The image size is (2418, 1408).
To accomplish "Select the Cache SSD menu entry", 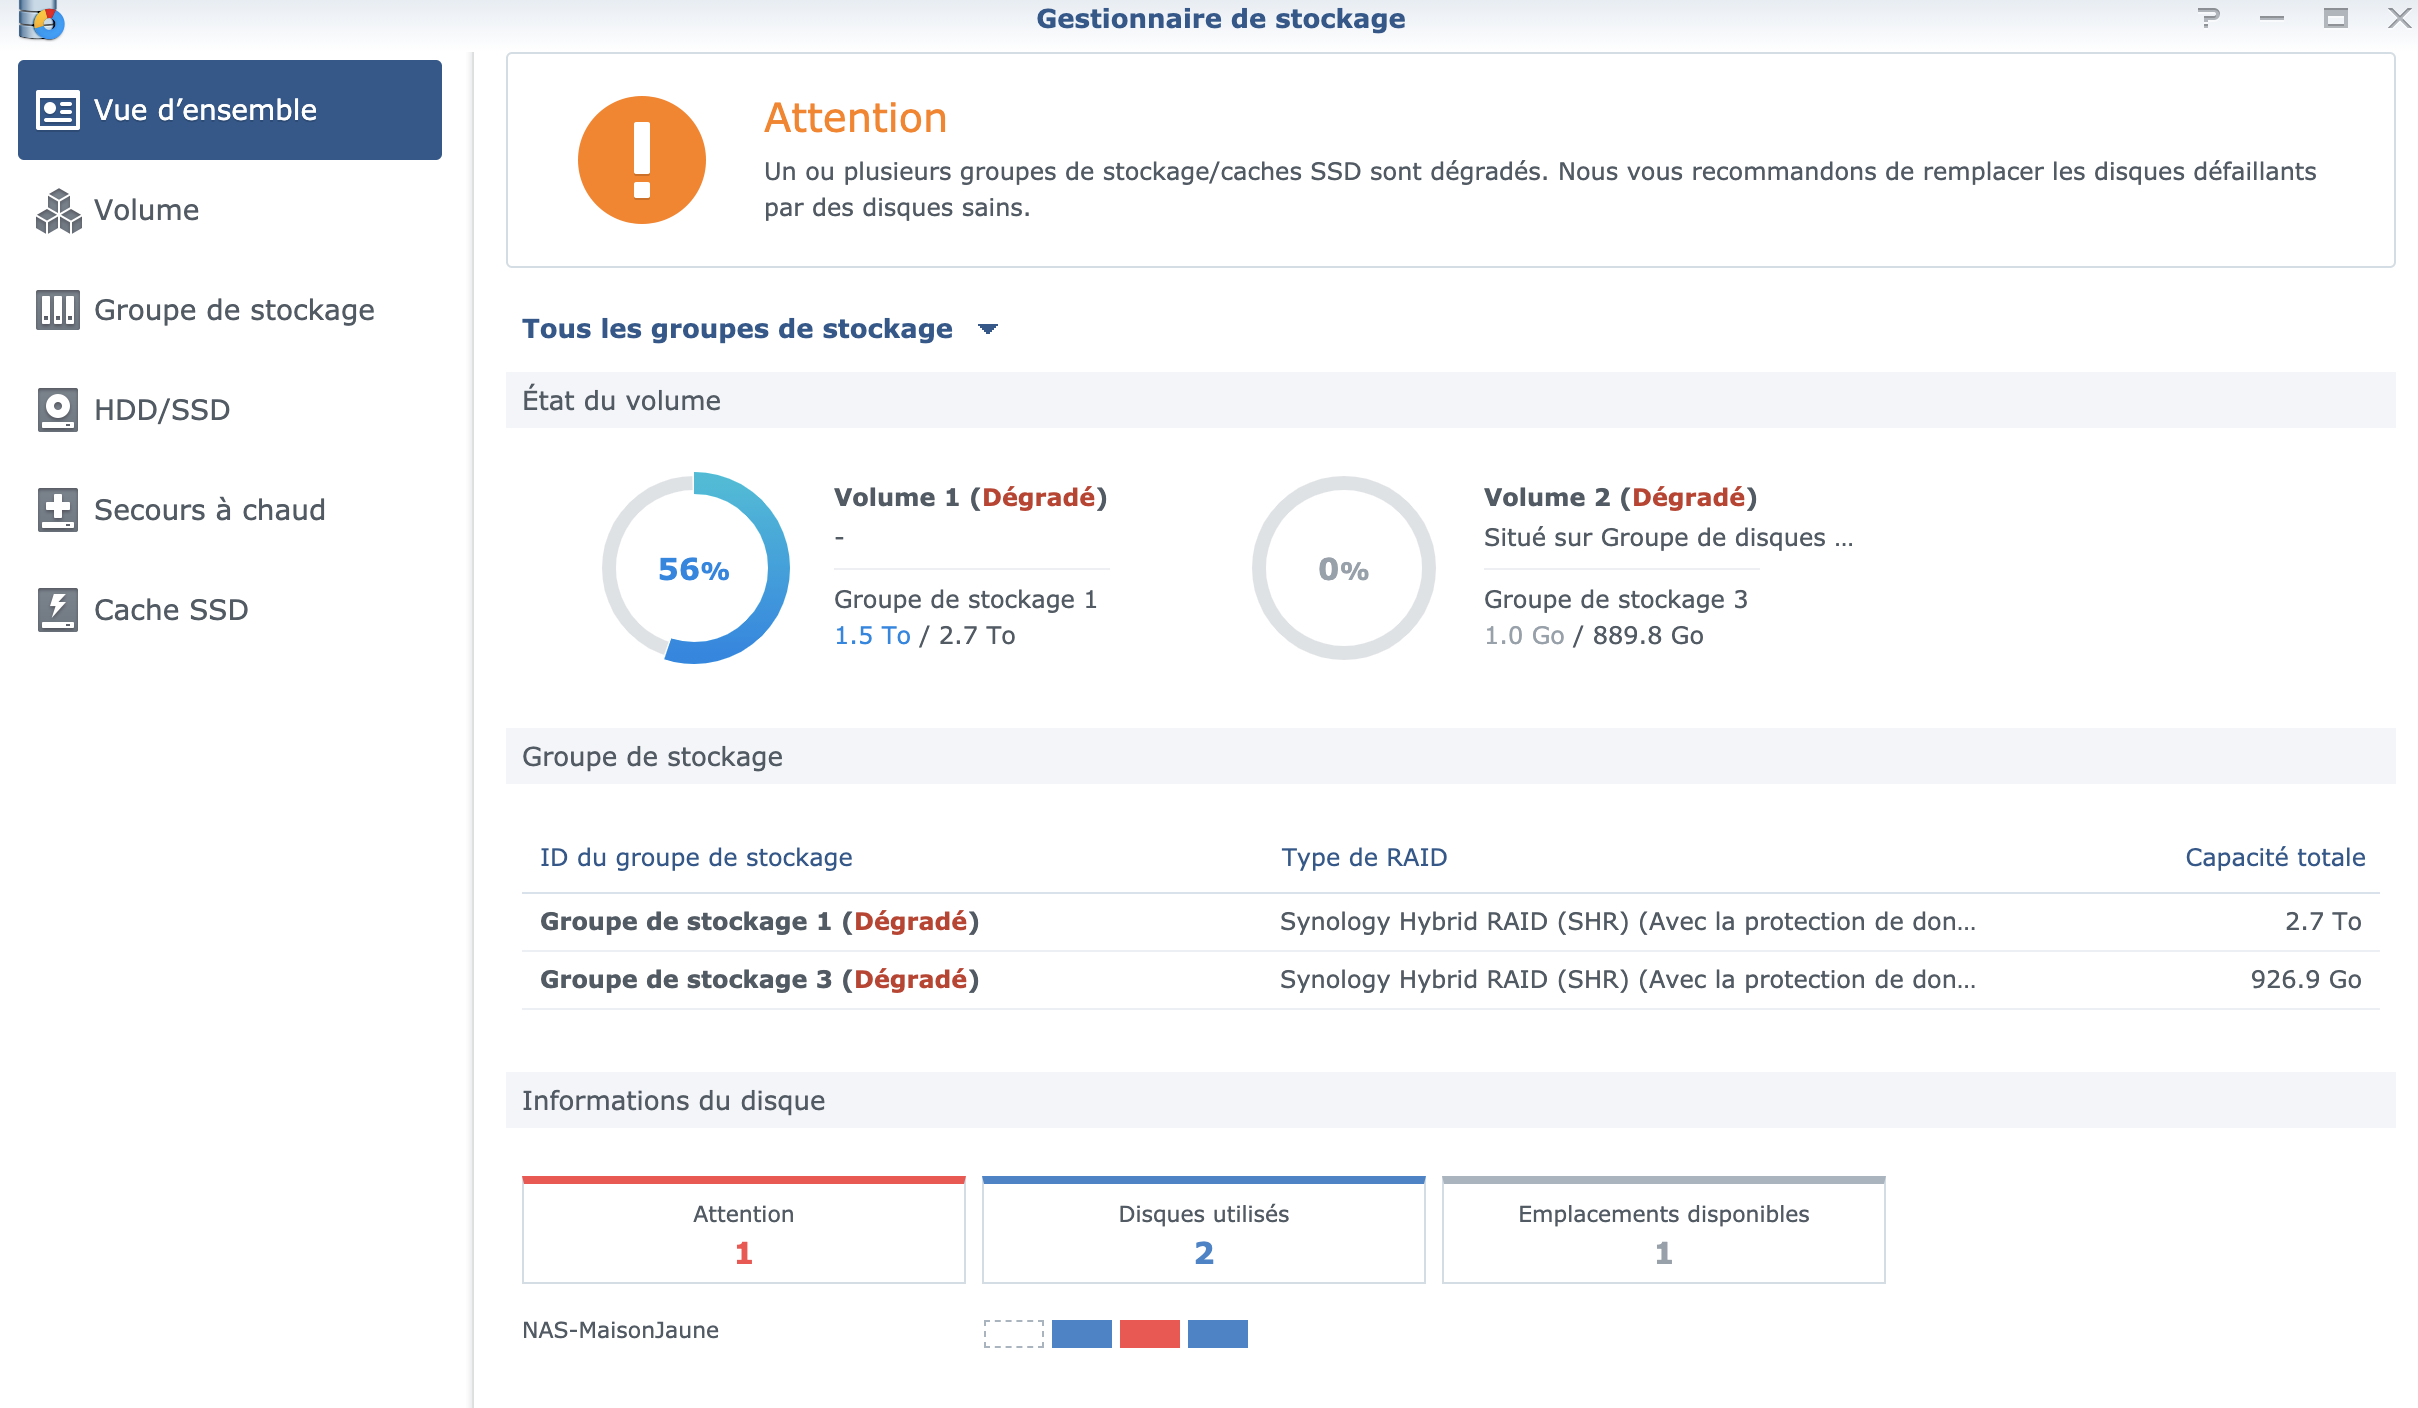I will [x=171, y=610].
